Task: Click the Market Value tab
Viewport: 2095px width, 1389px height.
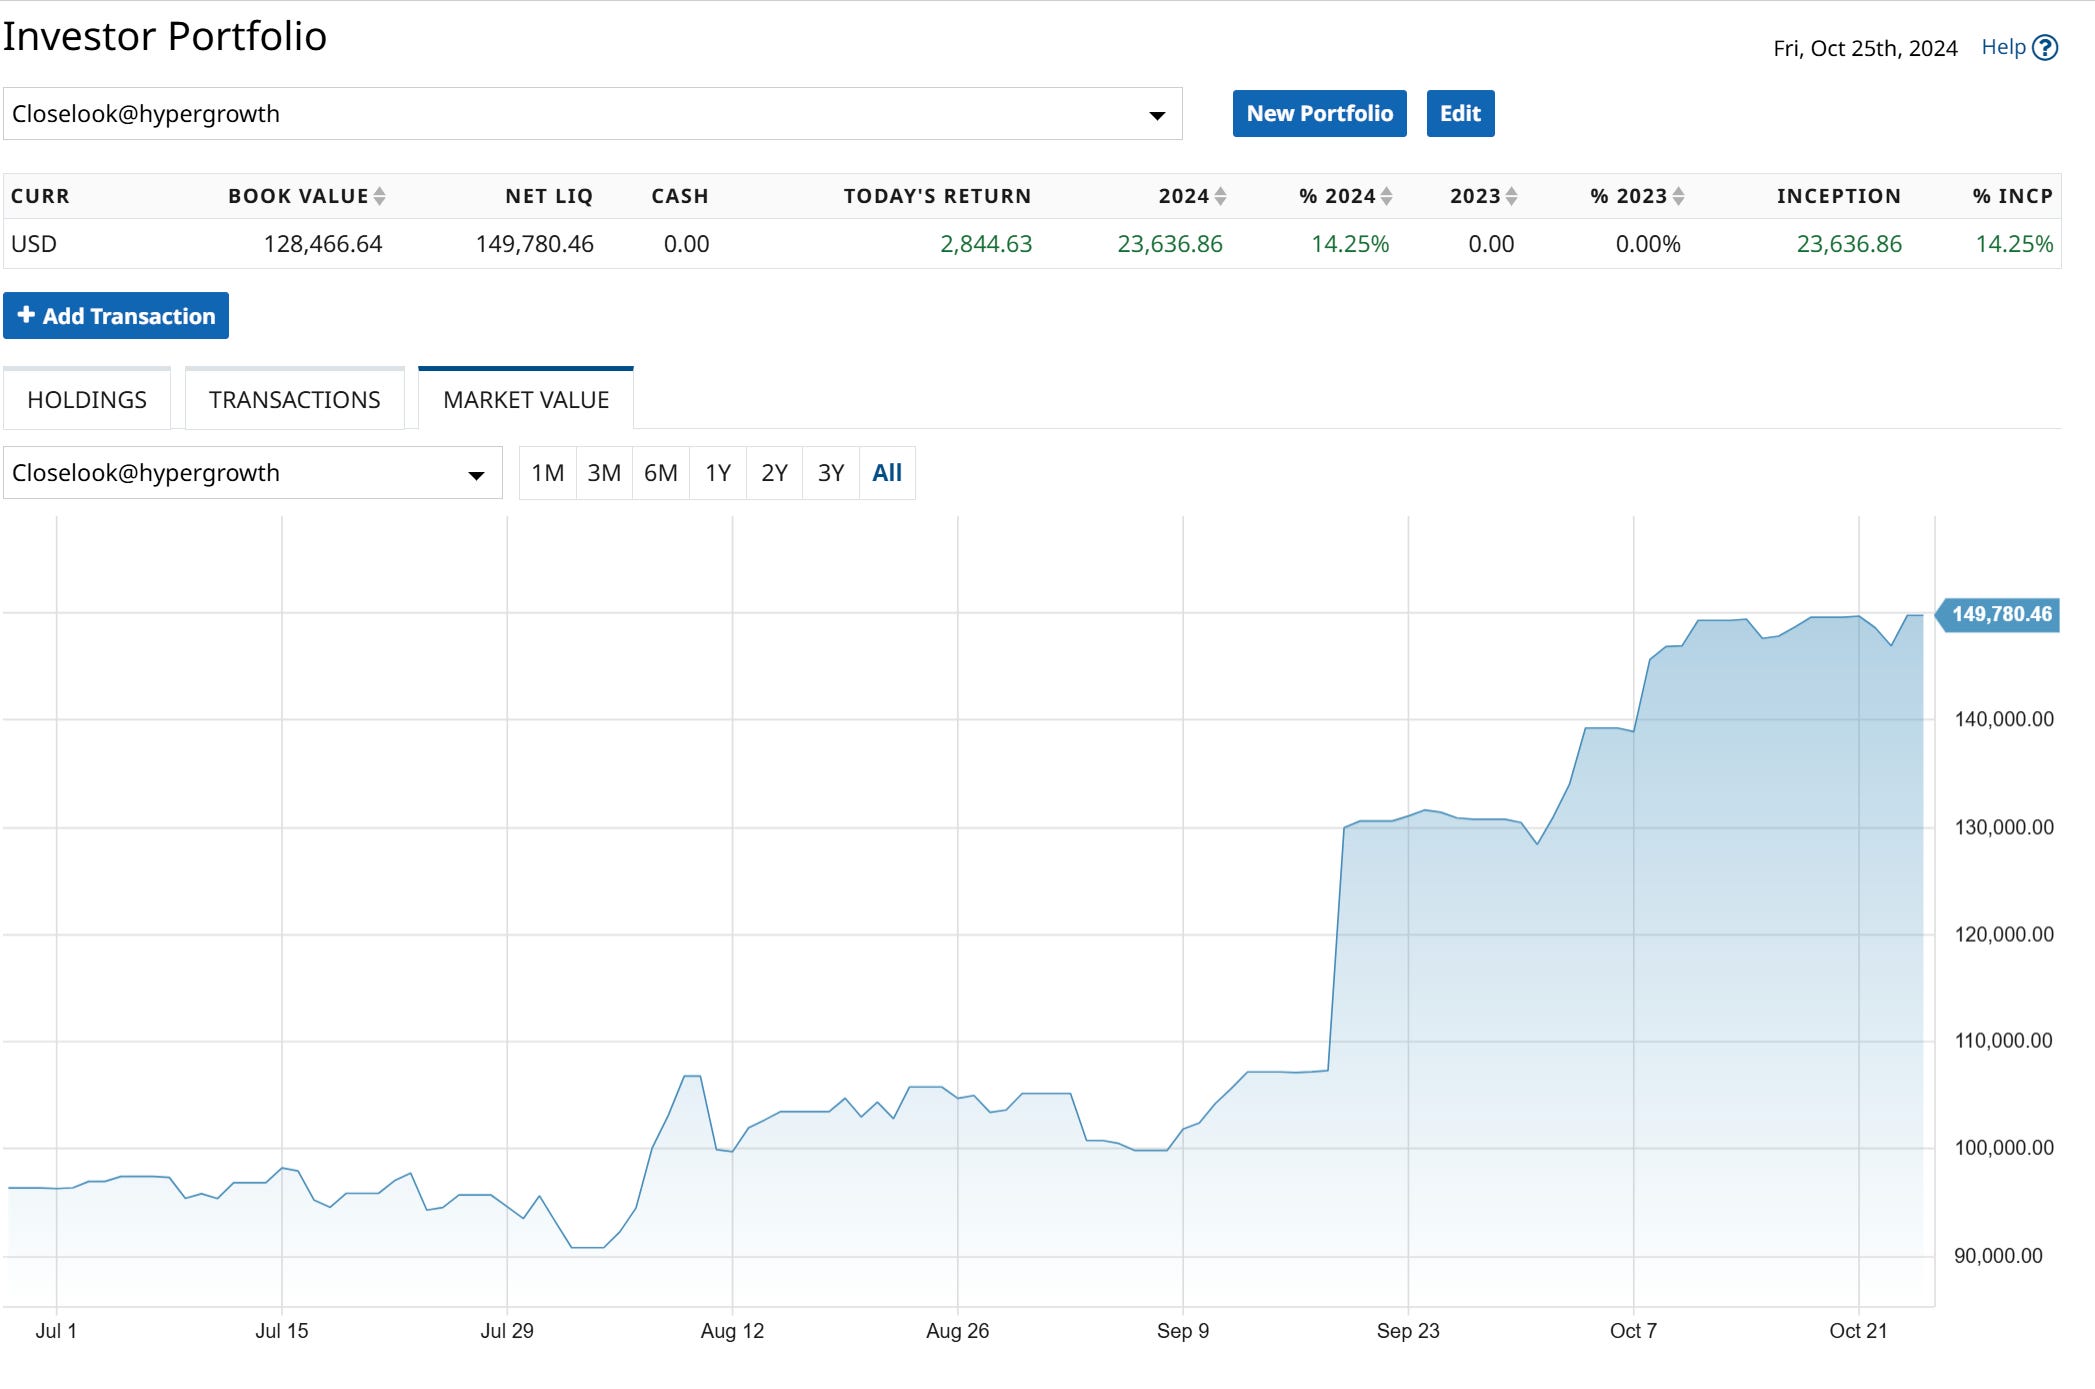Action: point(526,400)
